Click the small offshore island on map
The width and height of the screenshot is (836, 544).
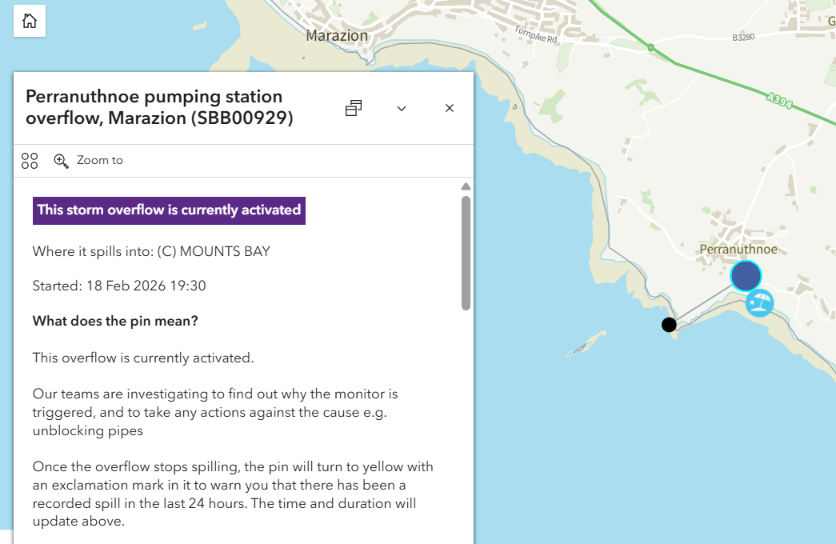click(x=586, y=345)
